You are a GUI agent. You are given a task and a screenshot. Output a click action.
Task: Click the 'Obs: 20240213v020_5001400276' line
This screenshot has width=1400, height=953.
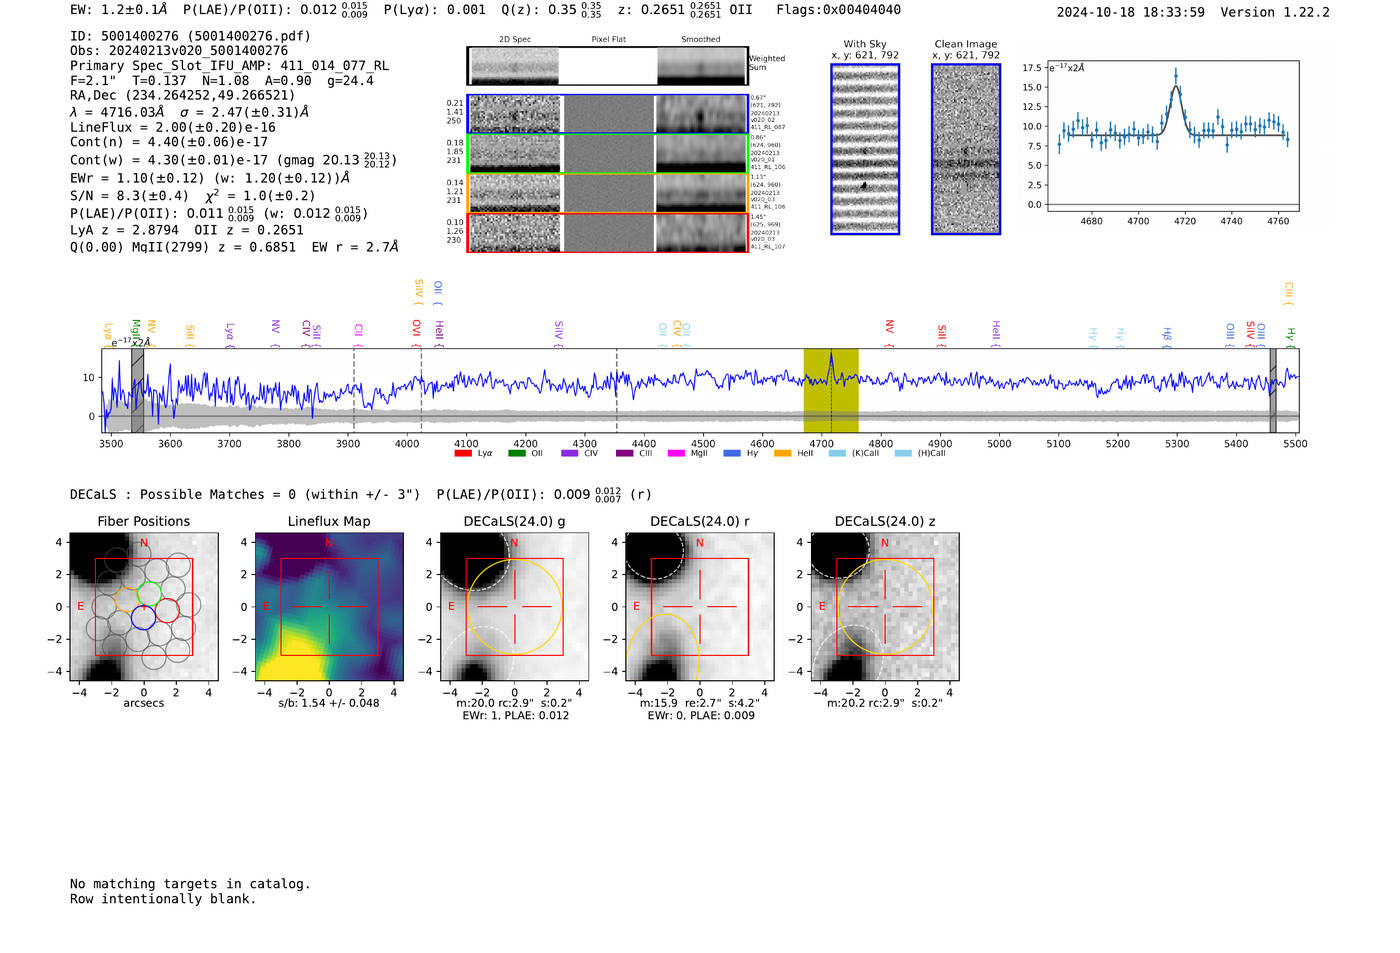[179, 50]
